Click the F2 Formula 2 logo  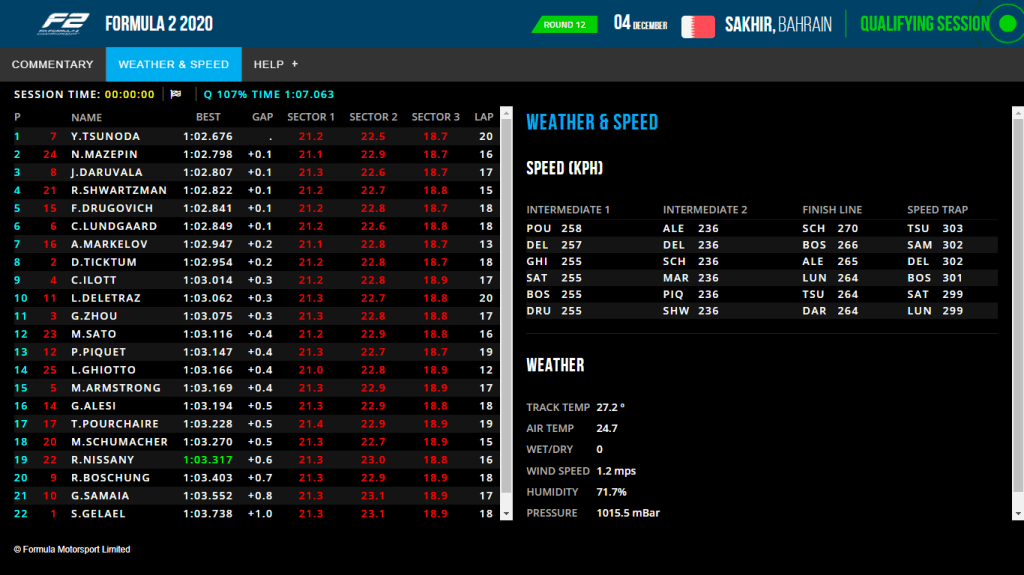pos(63,24)
